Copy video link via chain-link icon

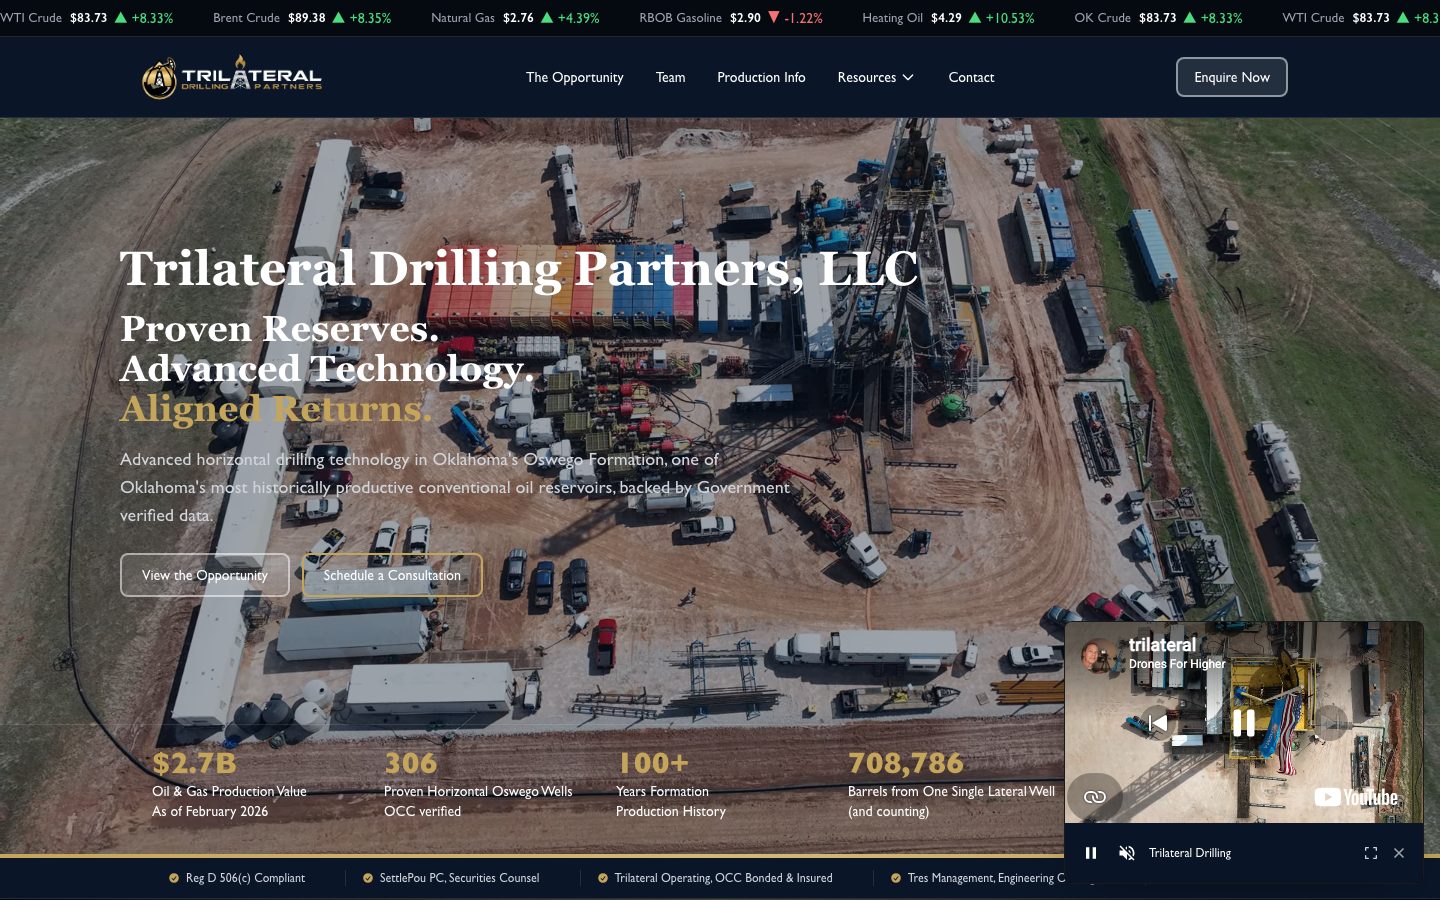coord(1095,797)
